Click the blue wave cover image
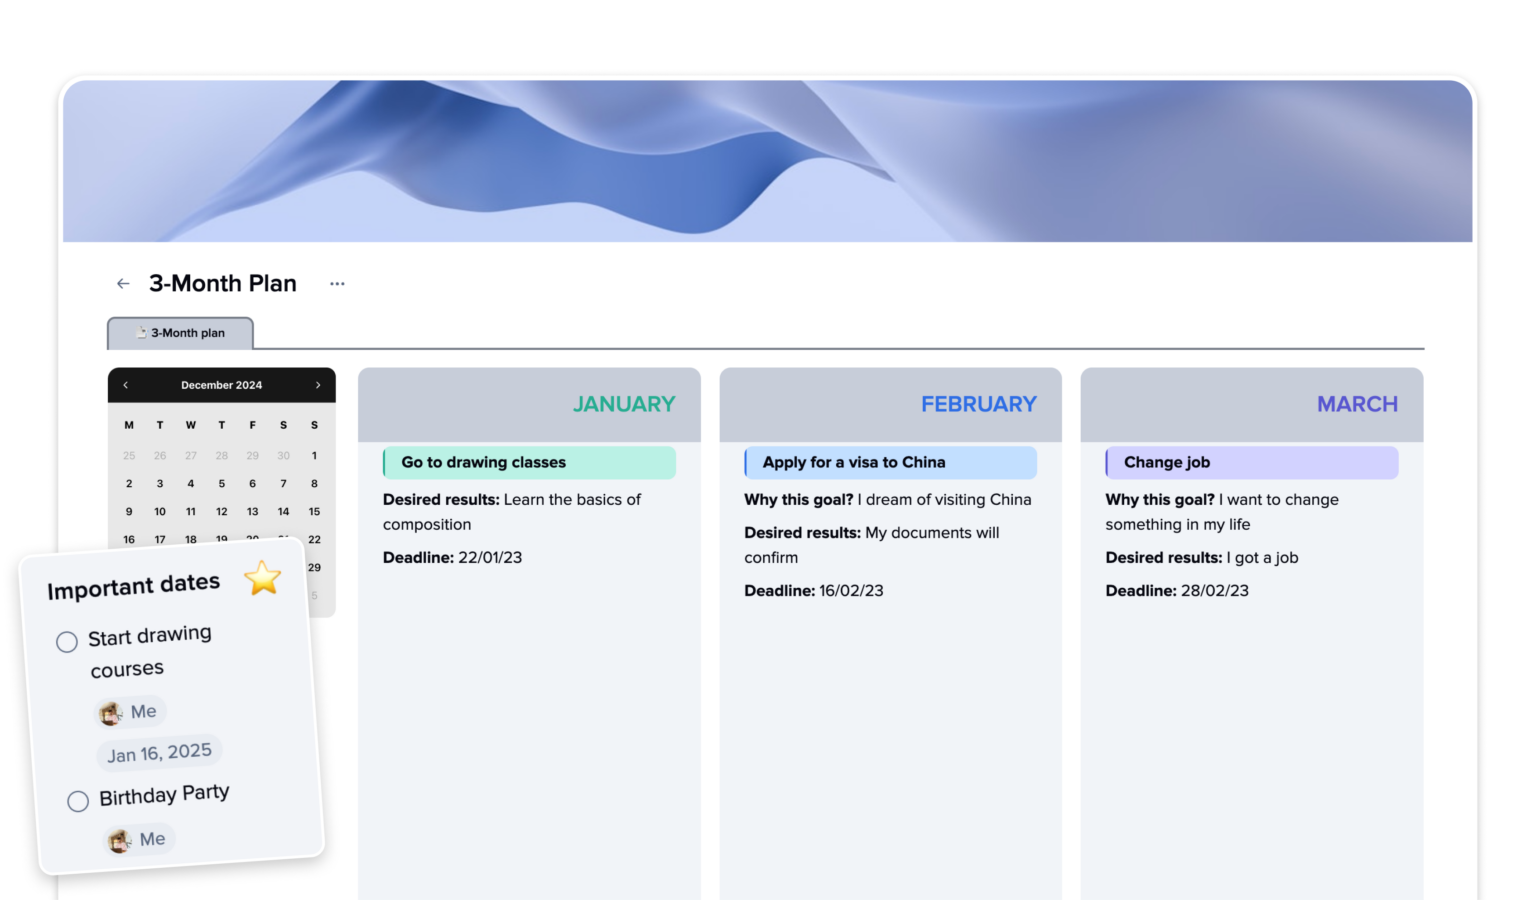Screen dimensions: 1536x900 pyautogui.click(x=767, y=160)
